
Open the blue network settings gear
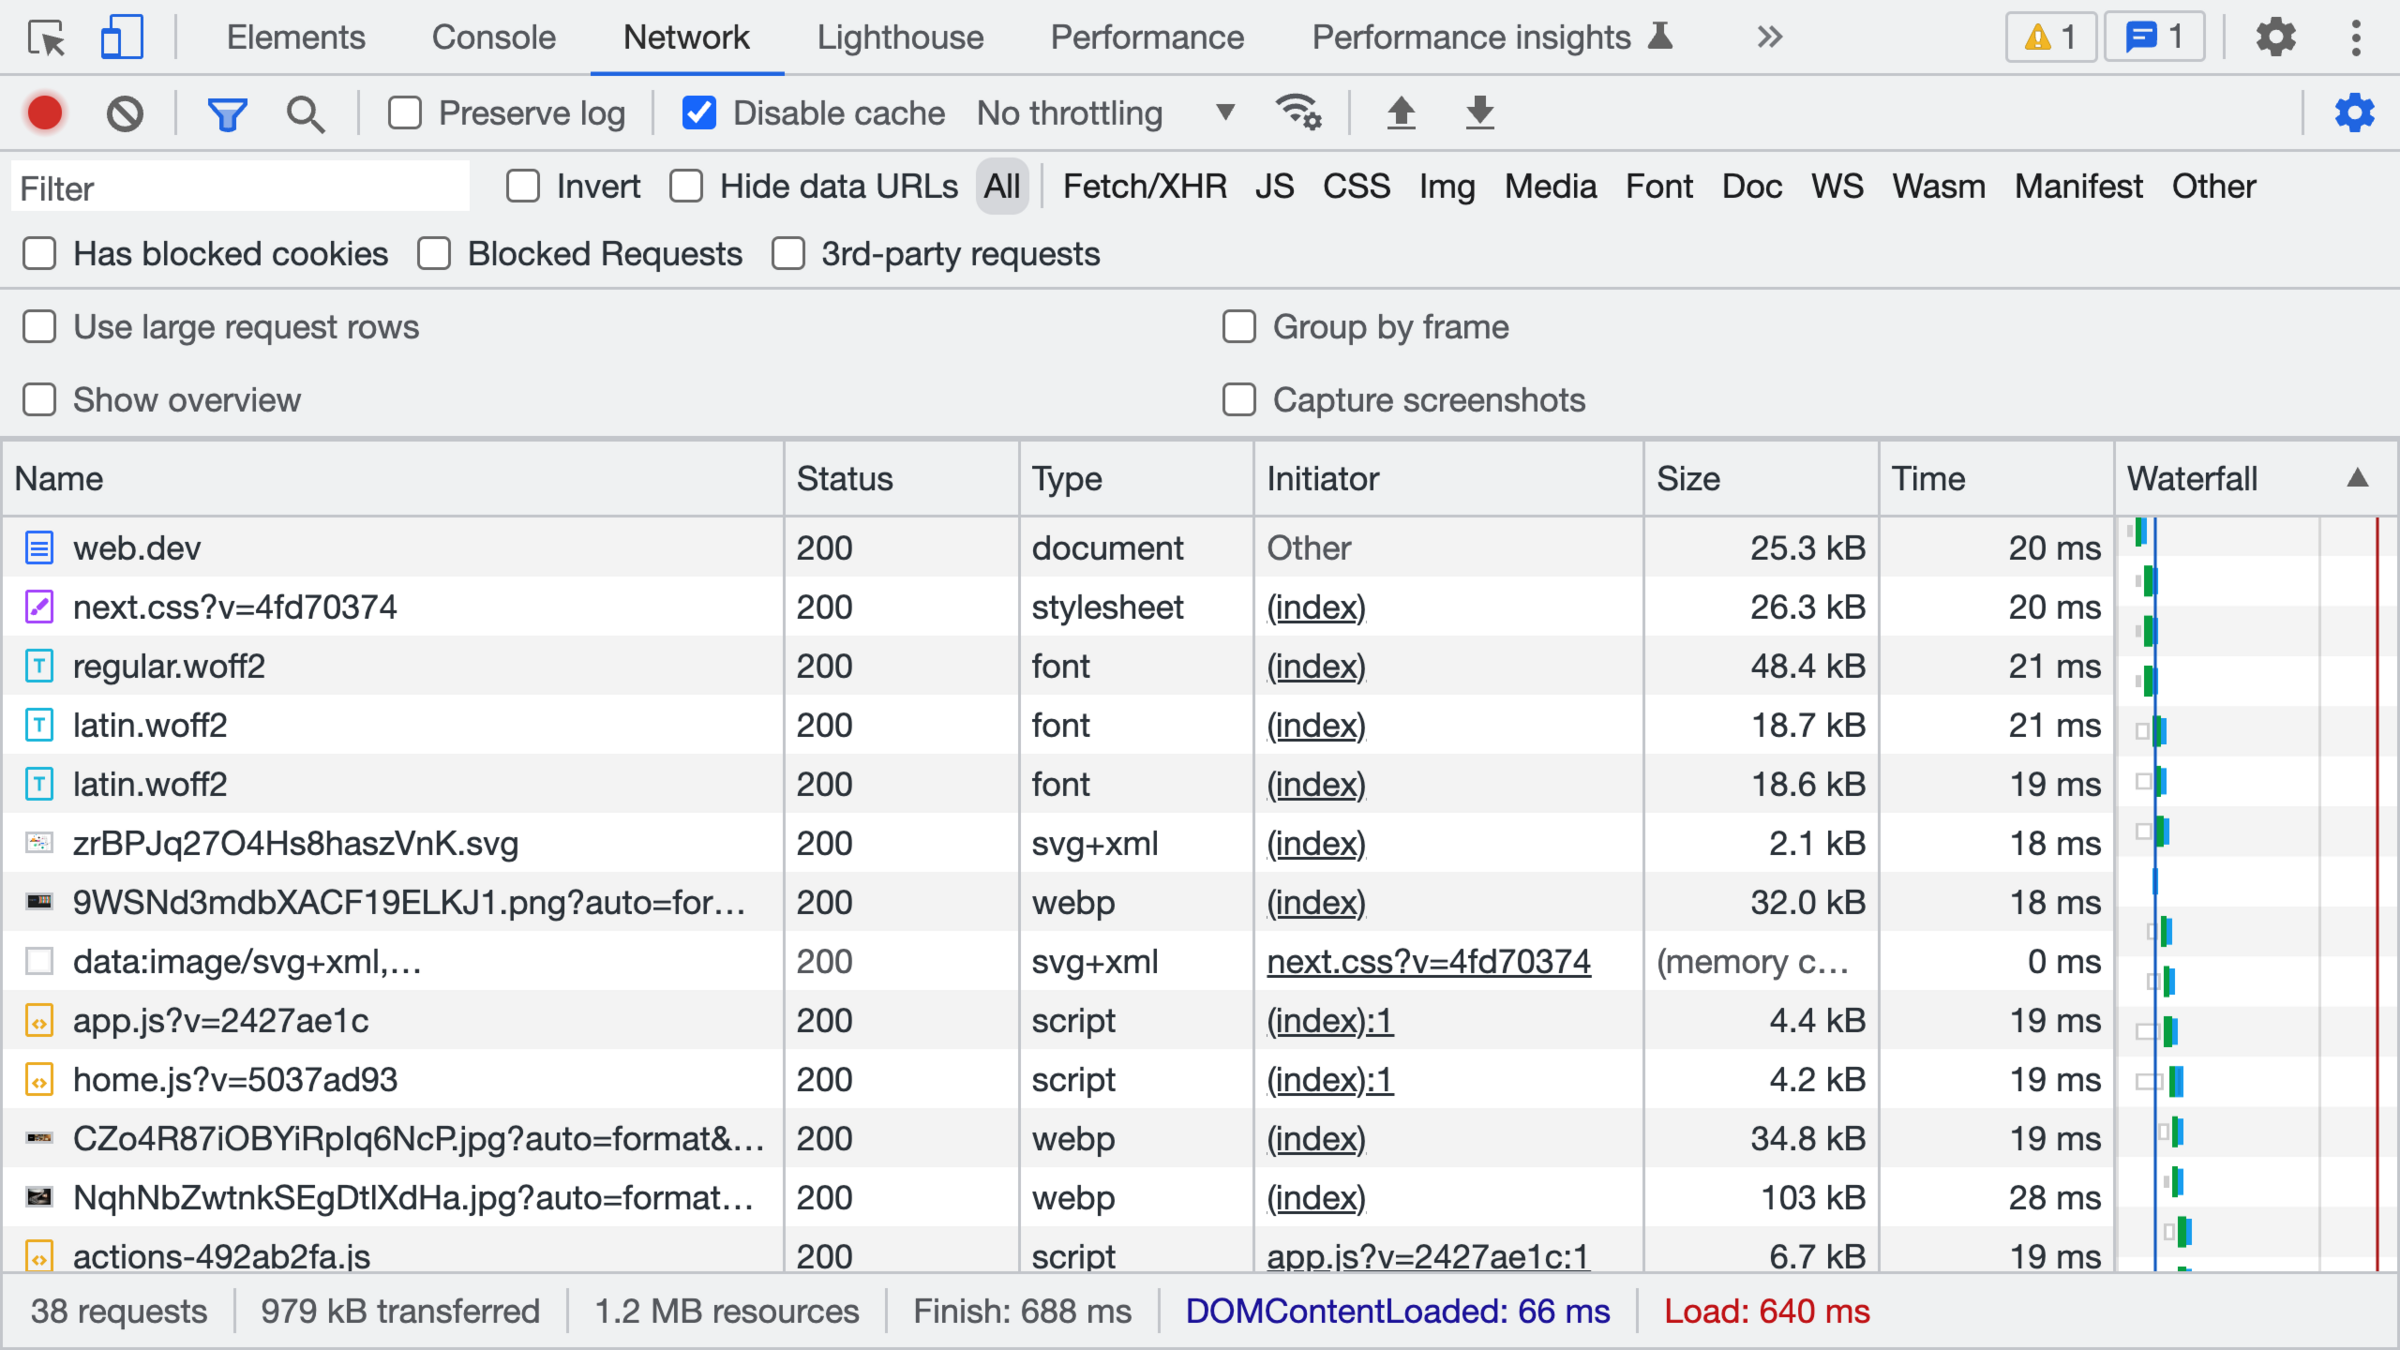pyautogui.click(x=2354, y=113)
